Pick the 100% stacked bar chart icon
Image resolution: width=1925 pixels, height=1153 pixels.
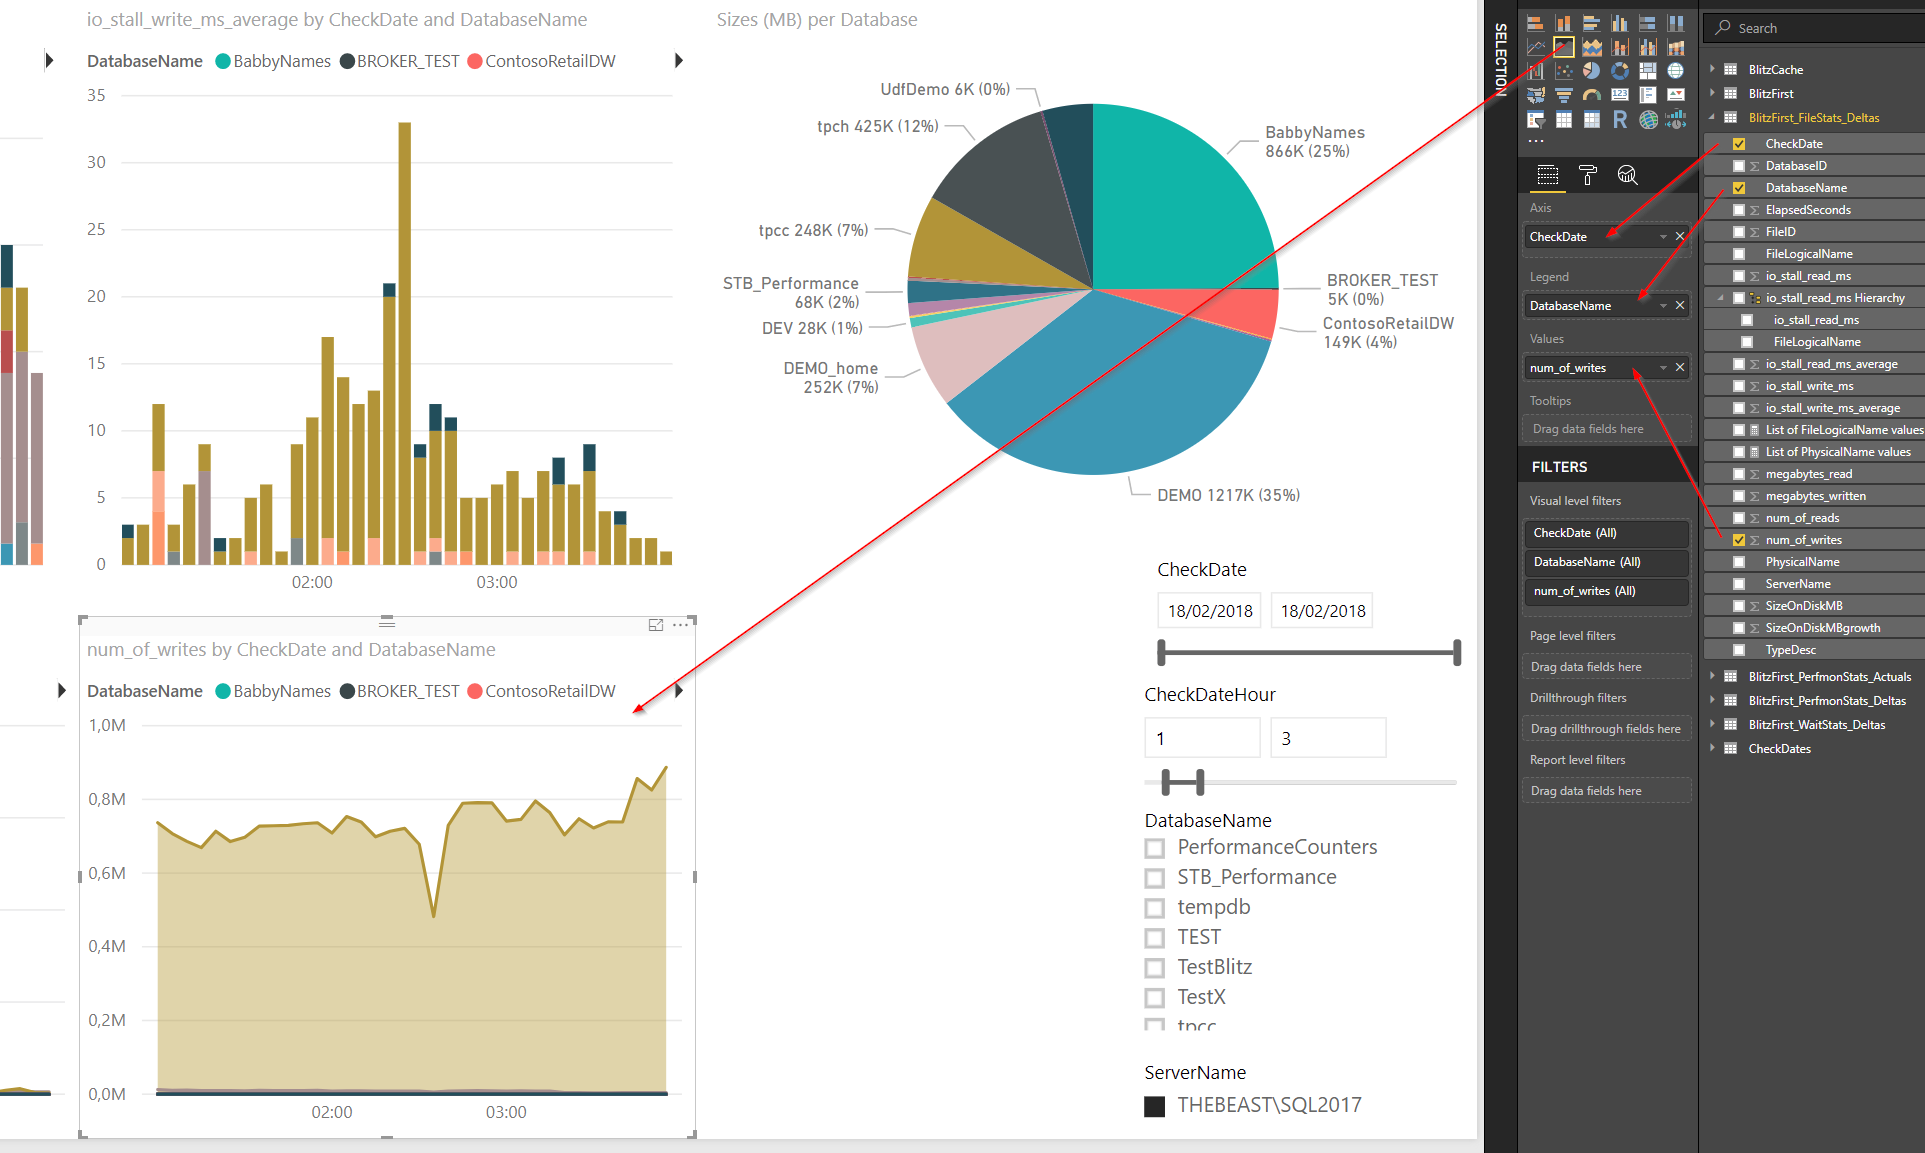pos(1648,23)
